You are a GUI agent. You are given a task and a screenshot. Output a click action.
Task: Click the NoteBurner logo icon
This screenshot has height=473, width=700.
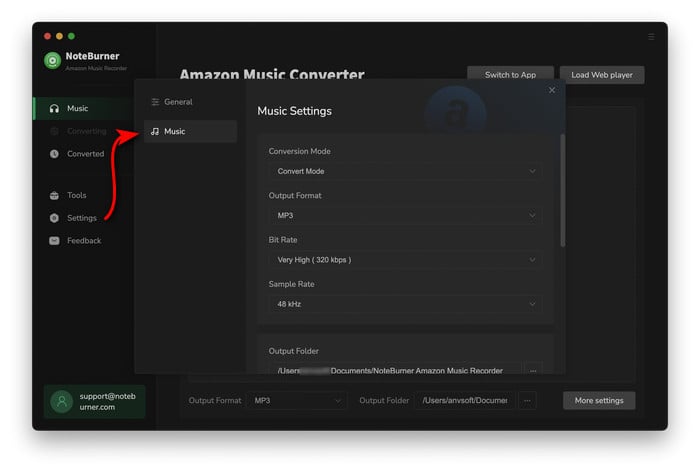click(x=52, y=60)
